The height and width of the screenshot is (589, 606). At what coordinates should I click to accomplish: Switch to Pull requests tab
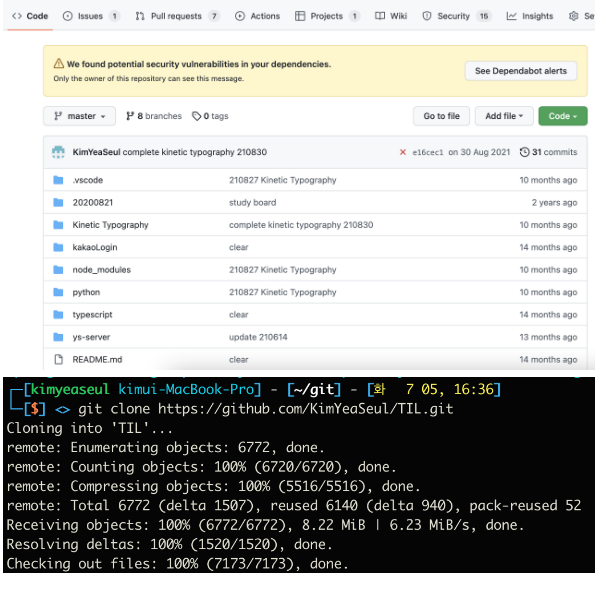[177, 16]
